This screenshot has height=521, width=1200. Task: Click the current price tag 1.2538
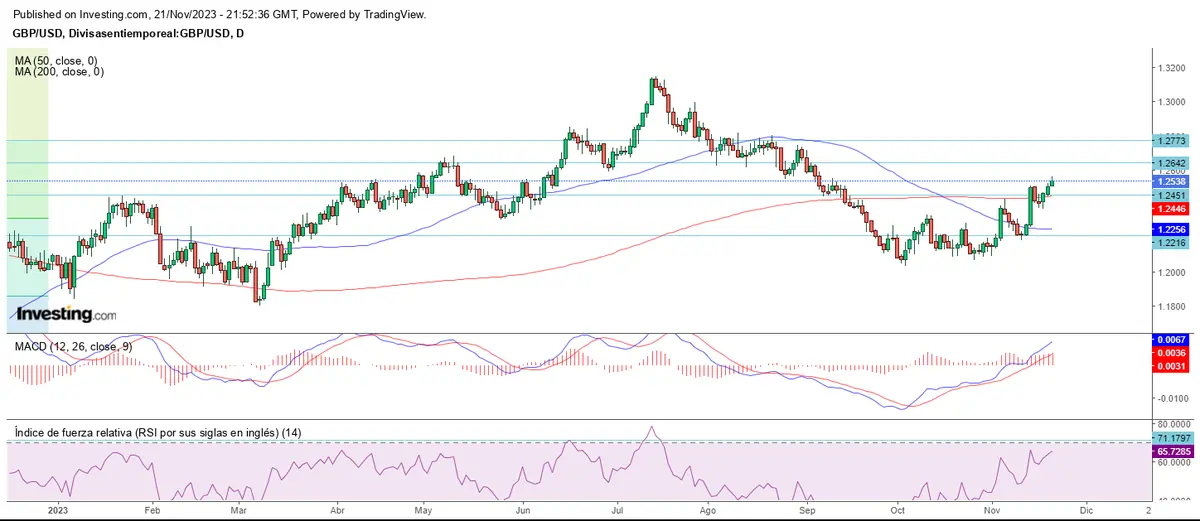tap(1169, 182)
